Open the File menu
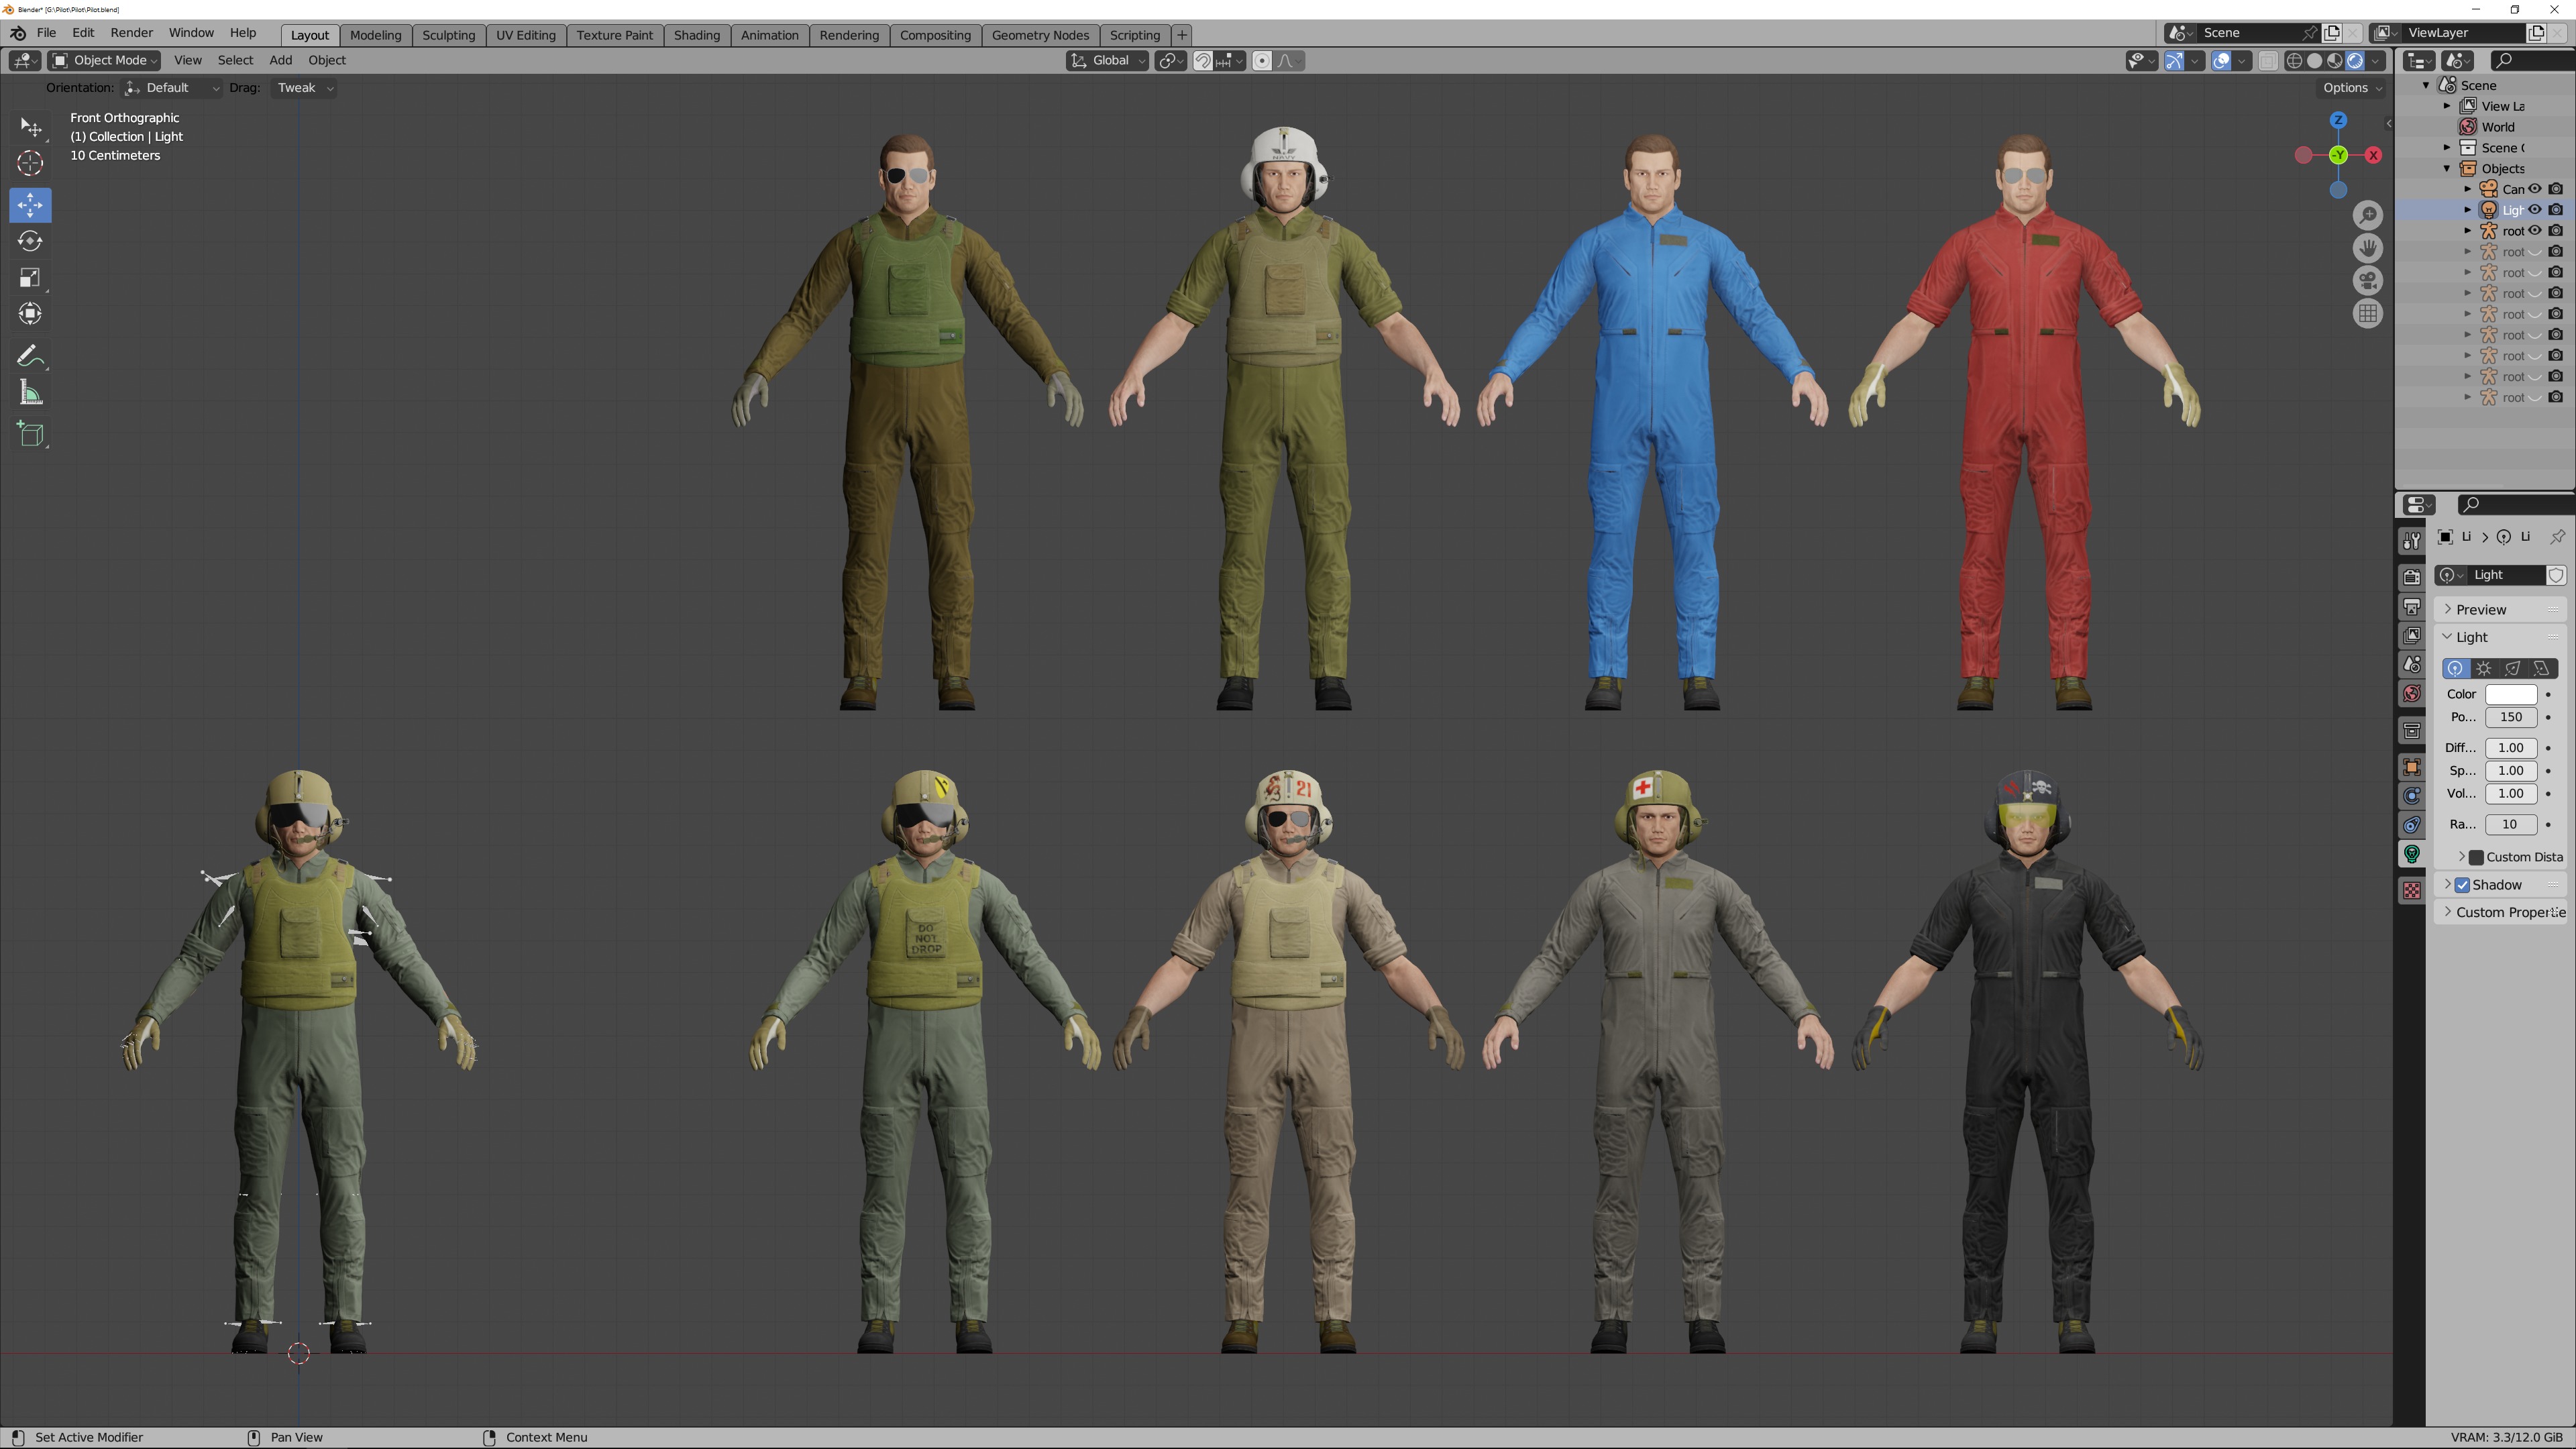 coord(46,33)
